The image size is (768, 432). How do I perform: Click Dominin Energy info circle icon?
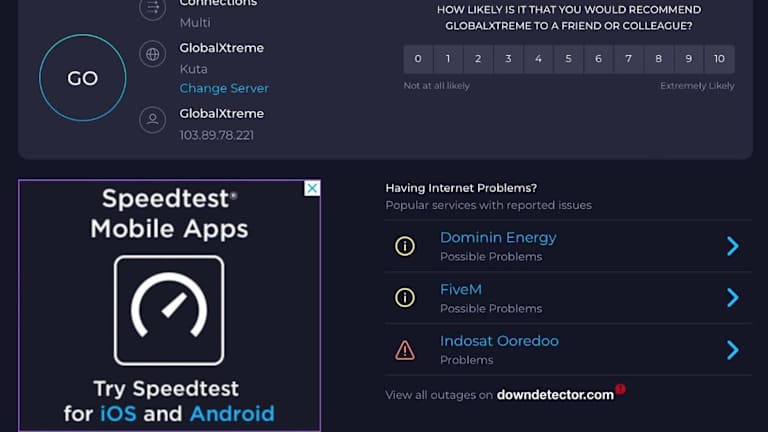tap(405, 246)
